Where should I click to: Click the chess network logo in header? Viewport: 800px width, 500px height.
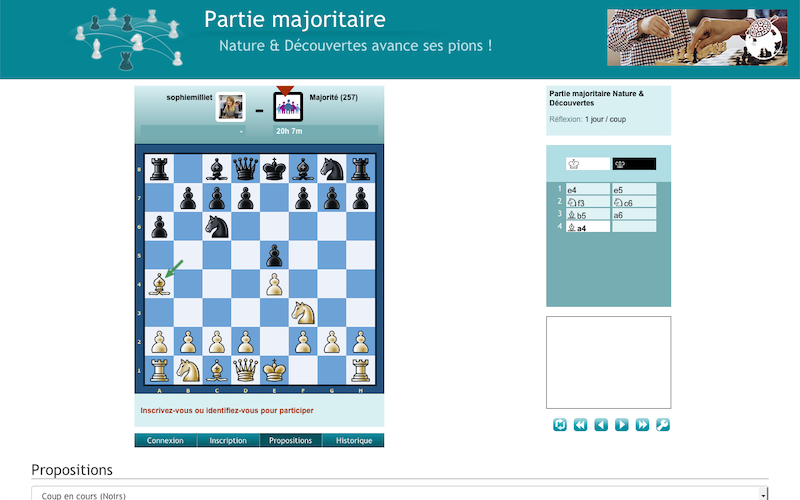click(x=126, y=39)
